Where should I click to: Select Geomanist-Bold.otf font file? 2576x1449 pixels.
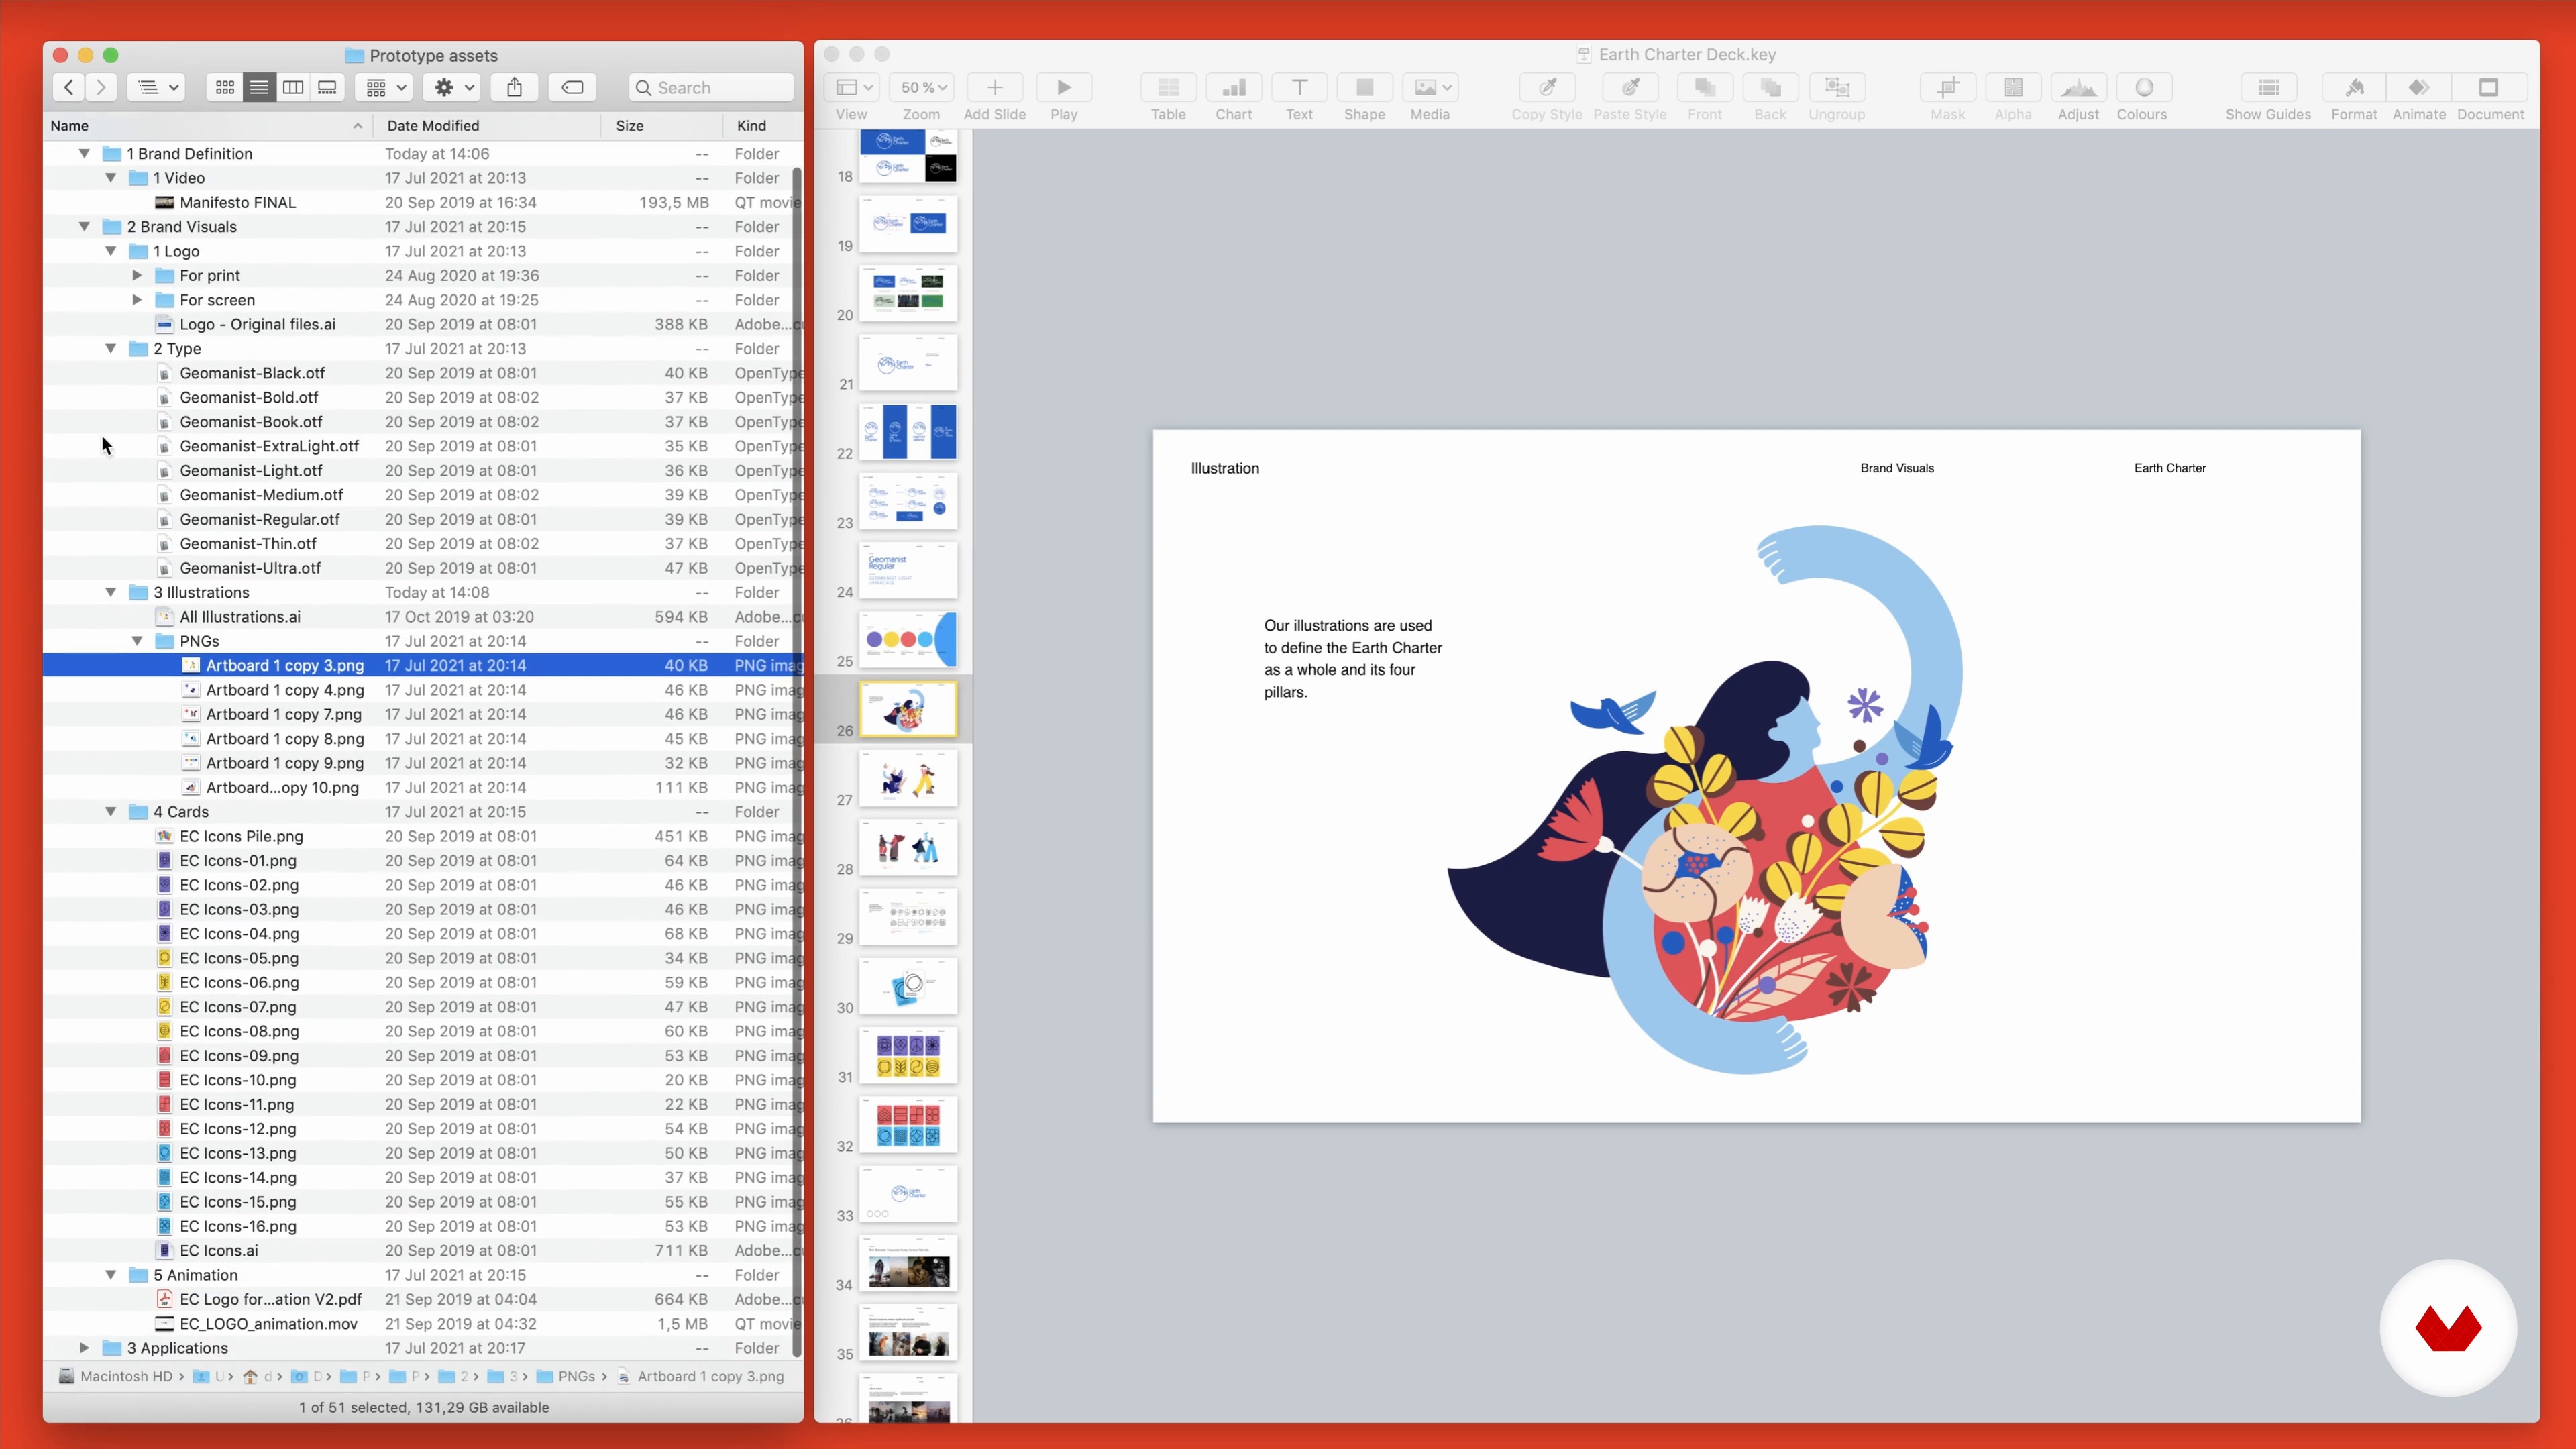click(x=423, y=397)
